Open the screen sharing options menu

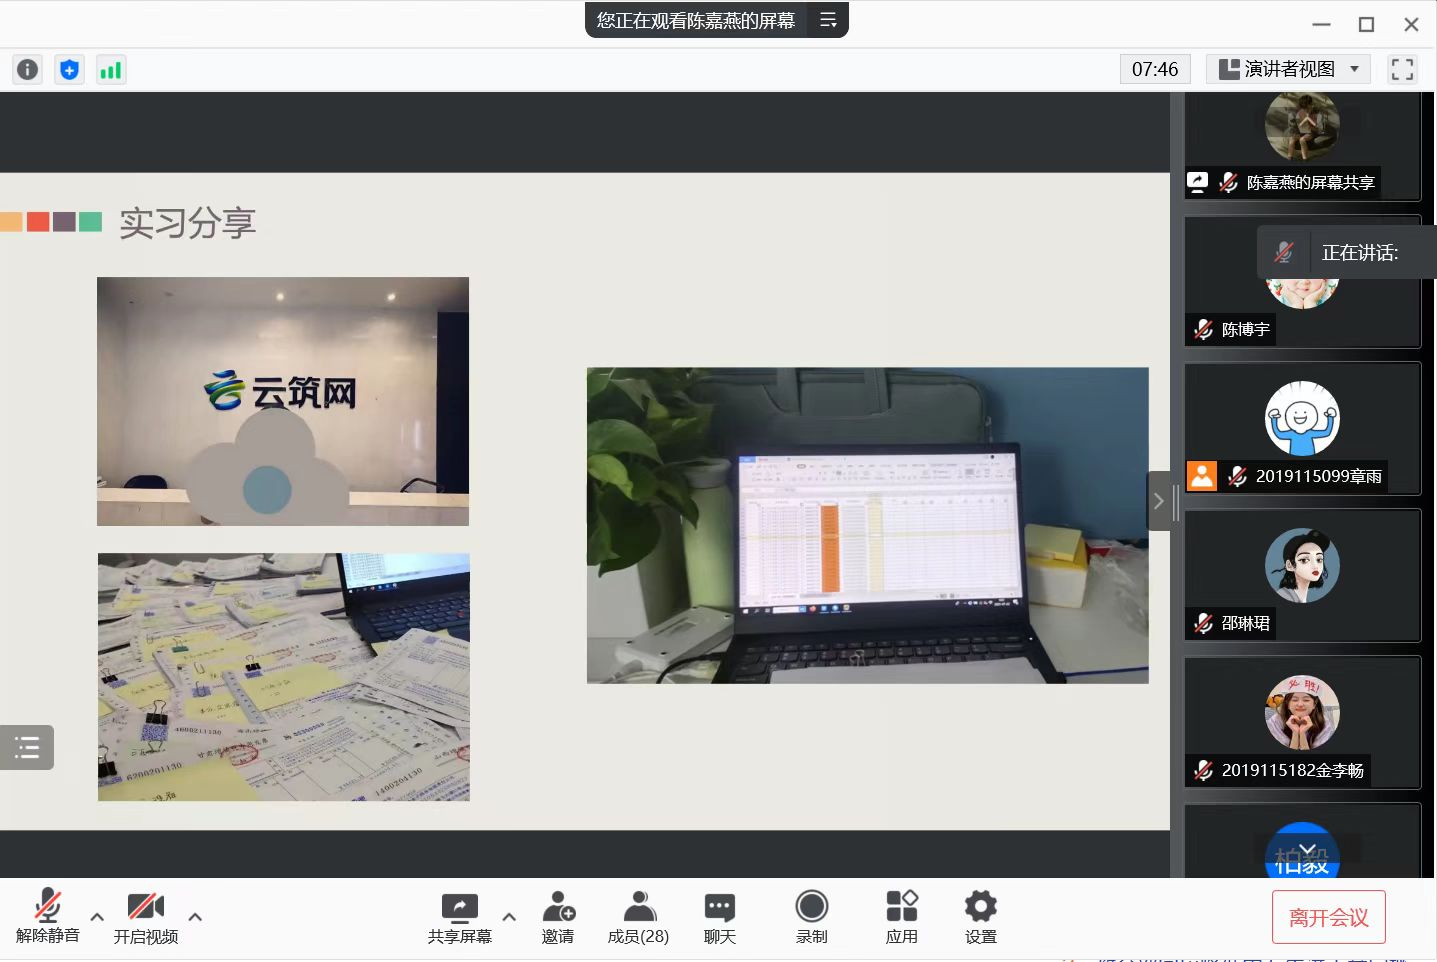[x=509, y=916]
